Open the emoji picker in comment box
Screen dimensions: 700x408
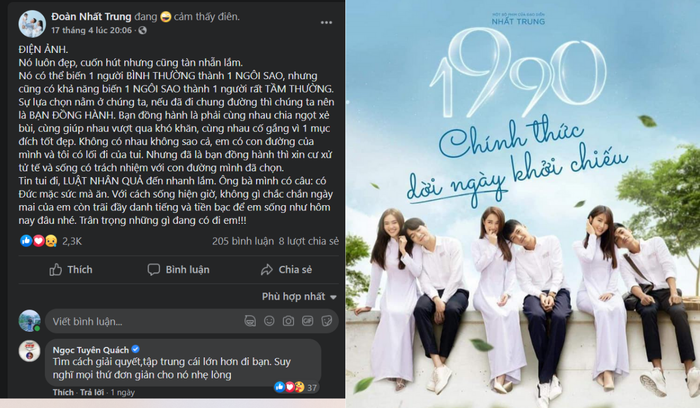coord(269,321)
